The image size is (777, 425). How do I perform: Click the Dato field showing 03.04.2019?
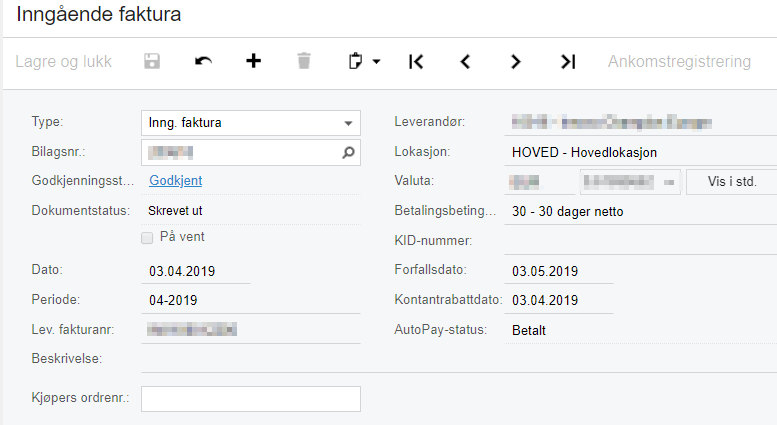196,271
